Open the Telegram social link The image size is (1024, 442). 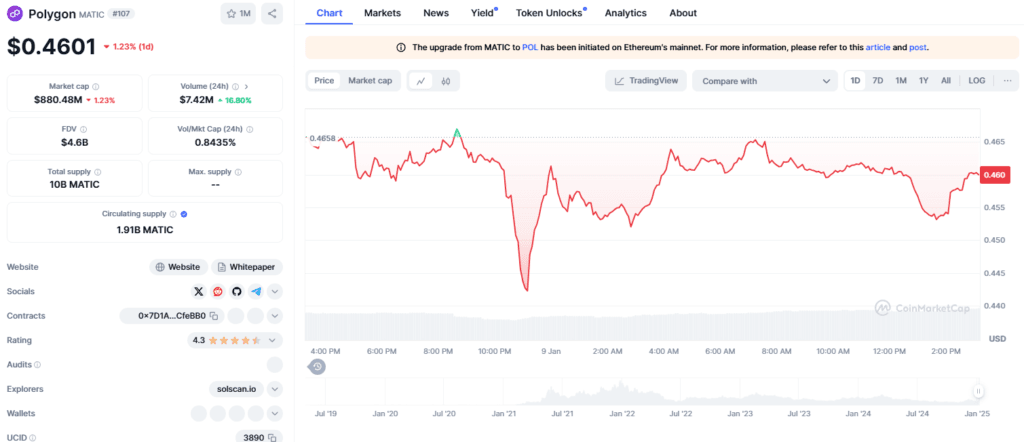coord(255,291)
